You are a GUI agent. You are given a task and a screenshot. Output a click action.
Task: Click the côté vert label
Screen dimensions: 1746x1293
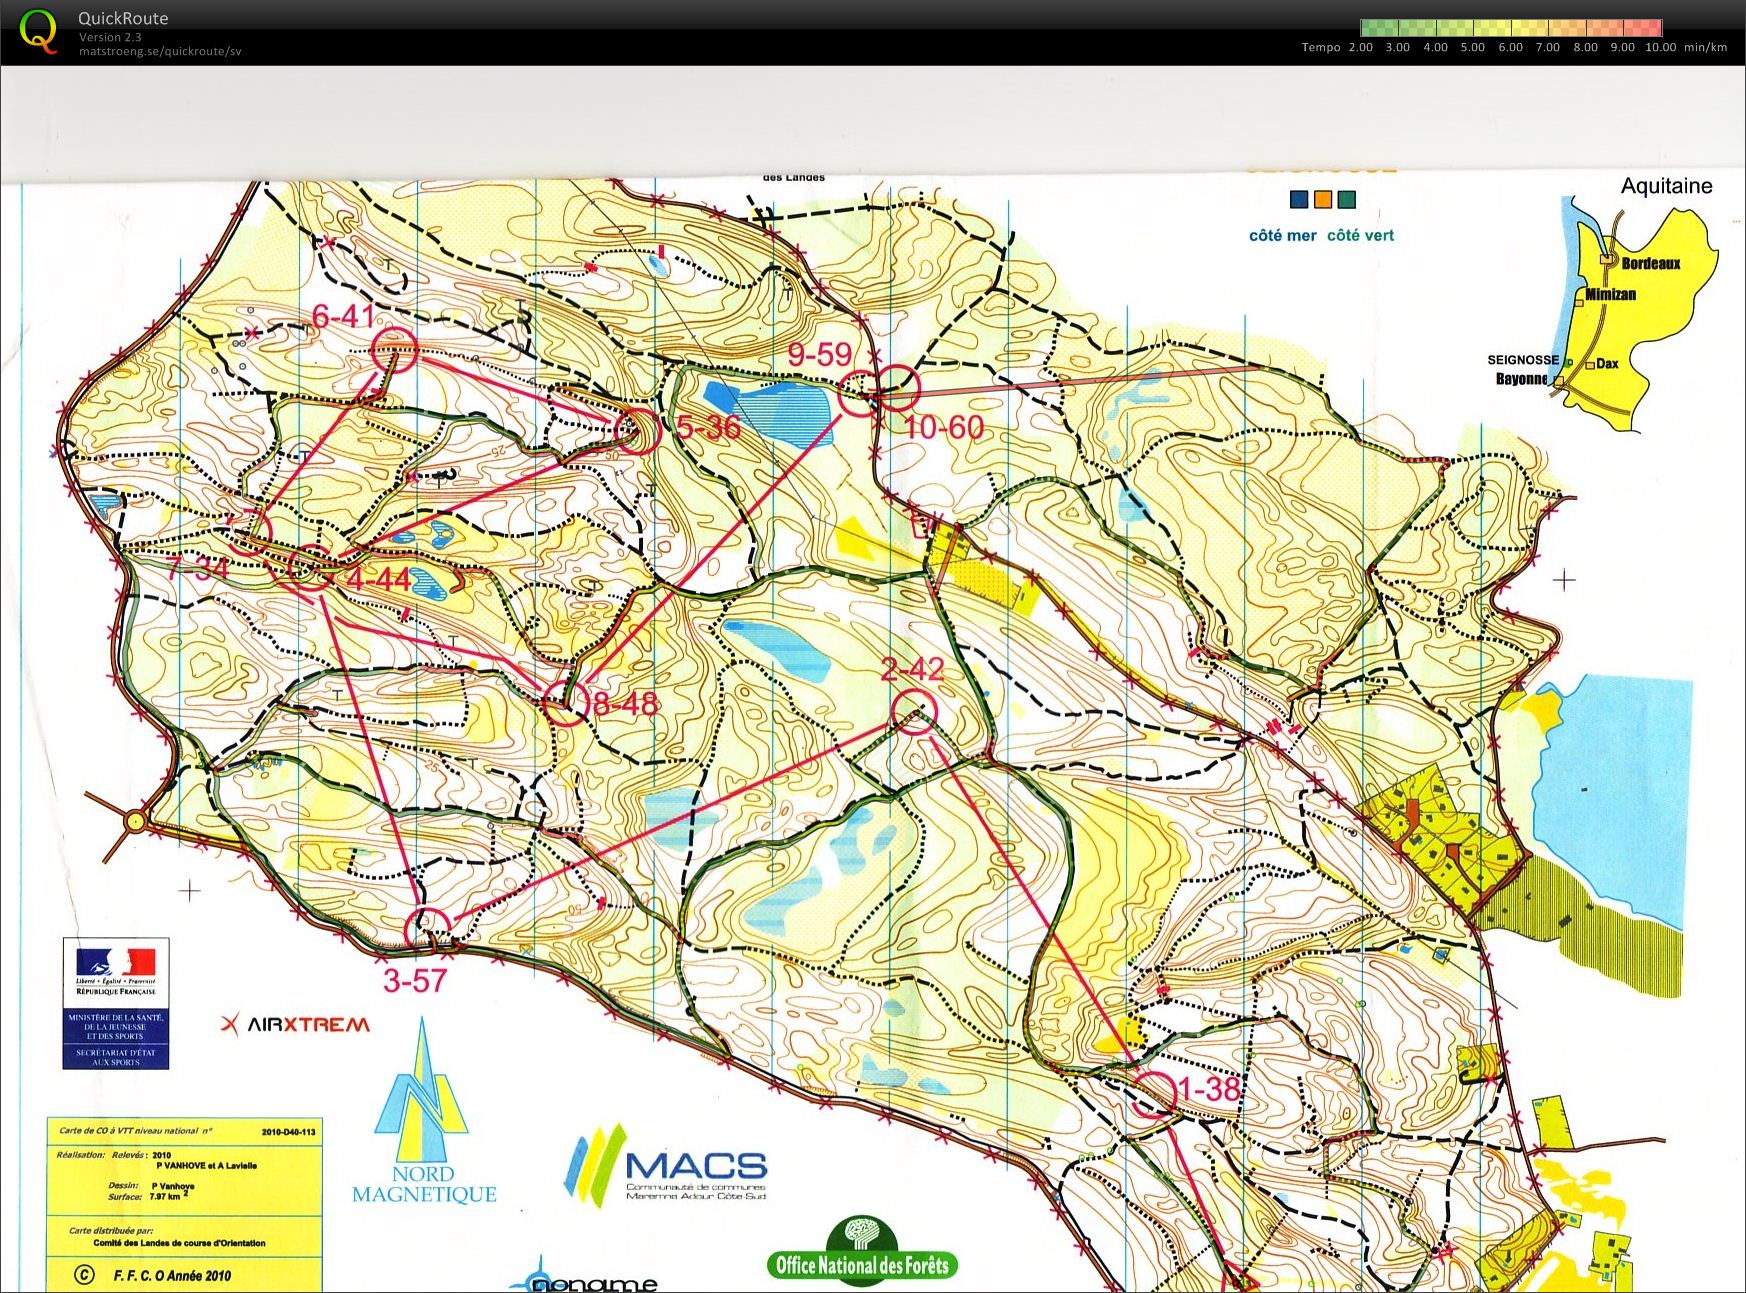point(1360,236)
